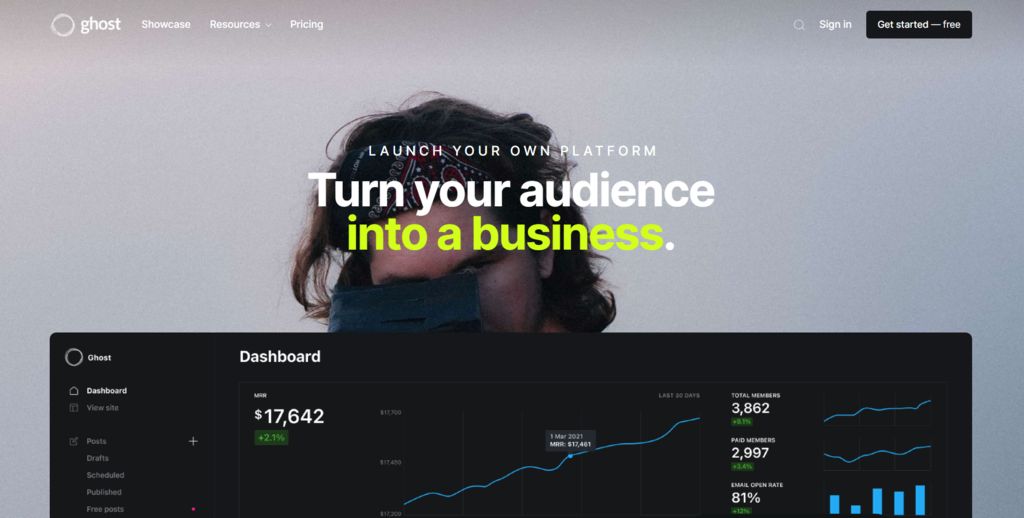Add a new post with plus icon

click(x=193, y=442)
